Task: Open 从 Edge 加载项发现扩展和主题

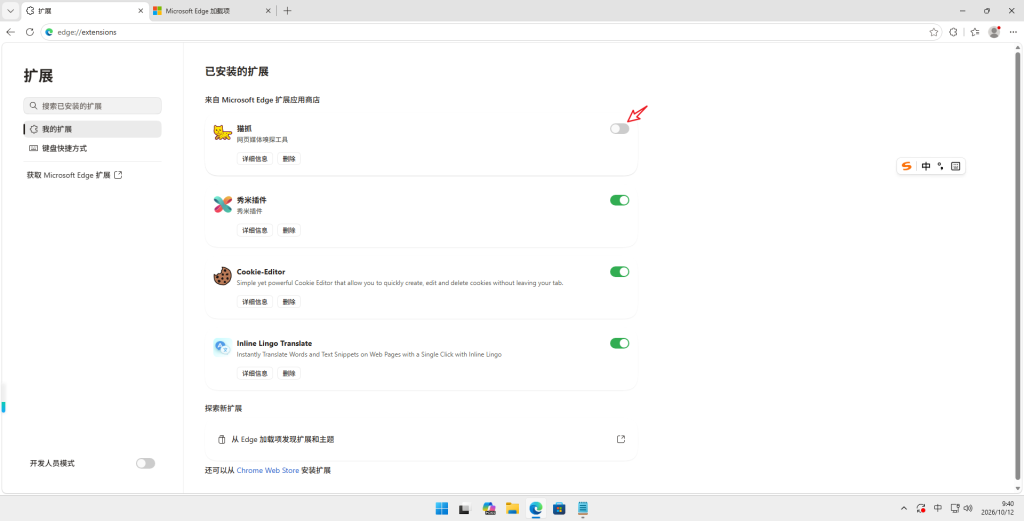Action: pos(421,439)
